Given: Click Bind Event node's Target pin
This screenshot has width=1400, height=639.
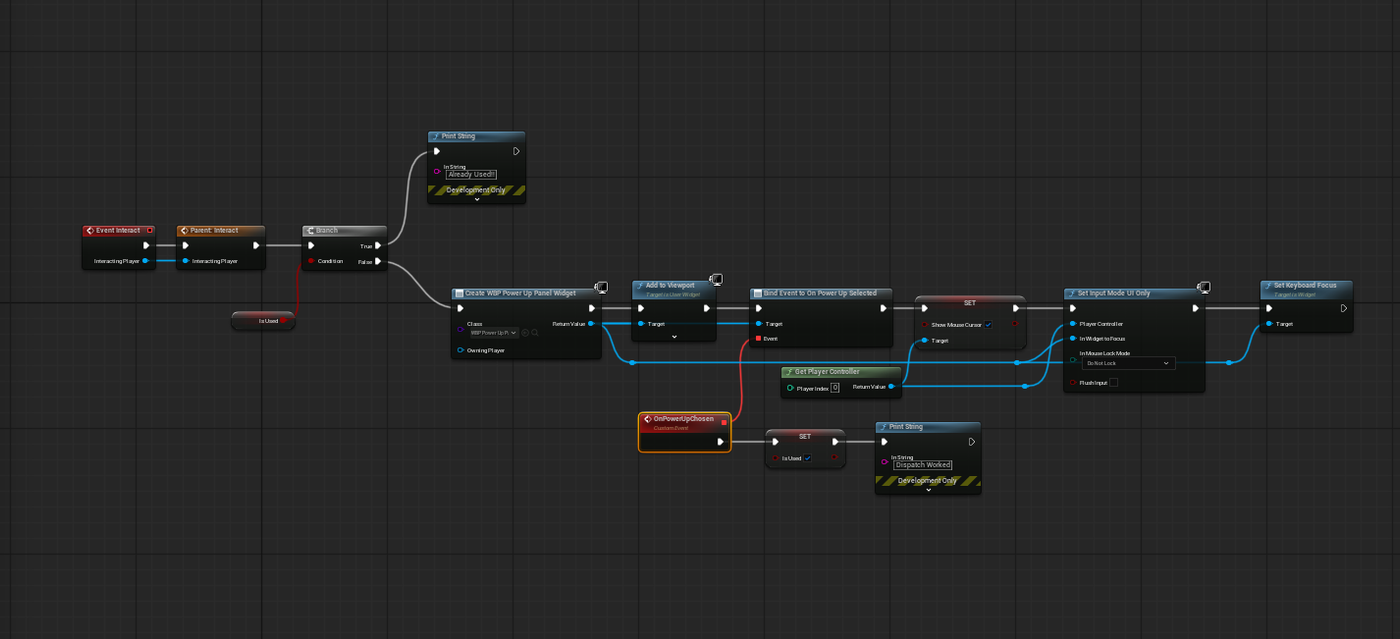Looking at the screenshot, I should click(x=758, y=324).
